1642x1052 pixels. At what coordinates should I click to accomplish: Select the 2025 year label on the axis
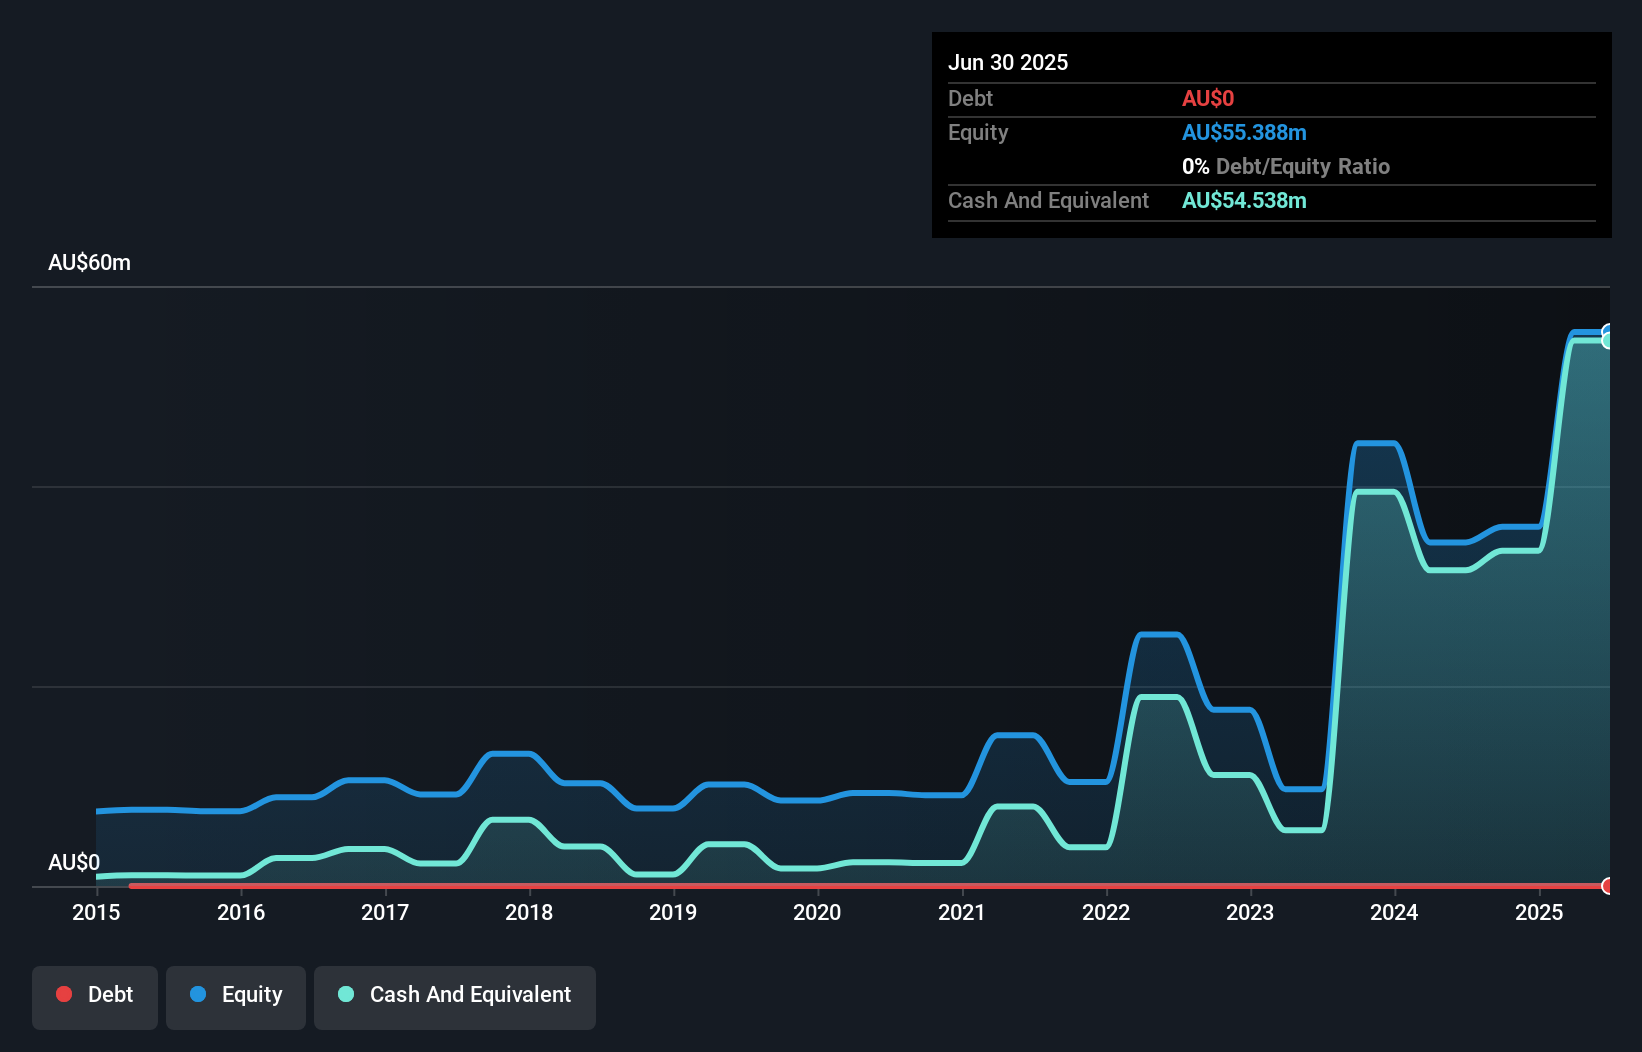1540,912
